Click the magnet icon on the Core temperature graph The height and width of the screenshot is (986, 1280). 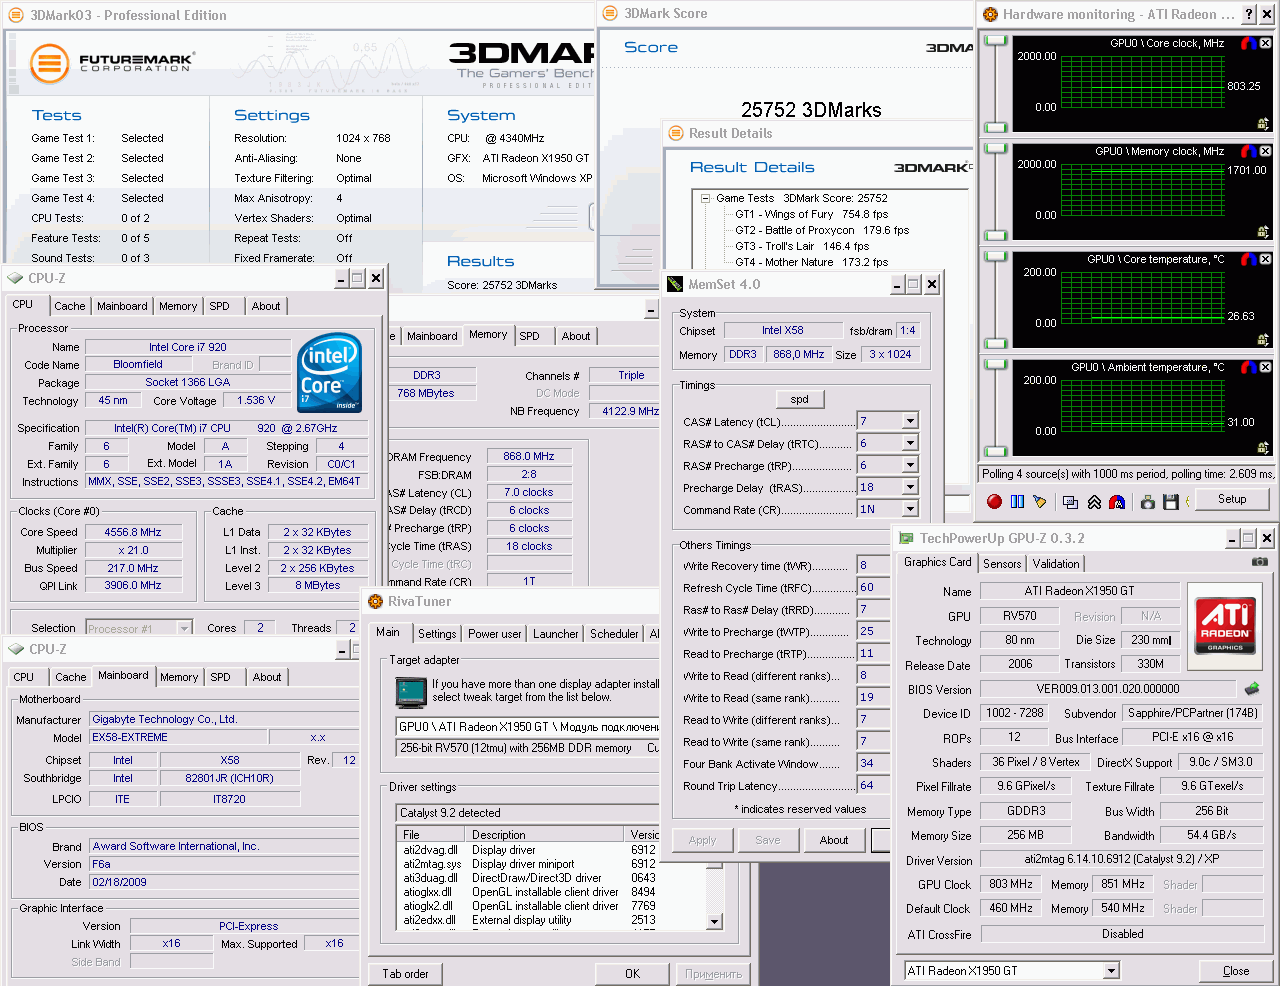[1248, 259]
